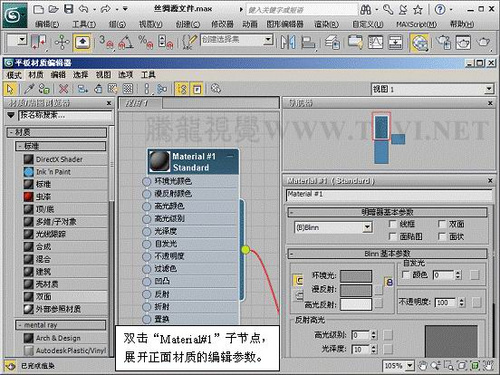Select the 视图1 tab above node view
This screenshot has height=375, width=500.
(141, 103)
